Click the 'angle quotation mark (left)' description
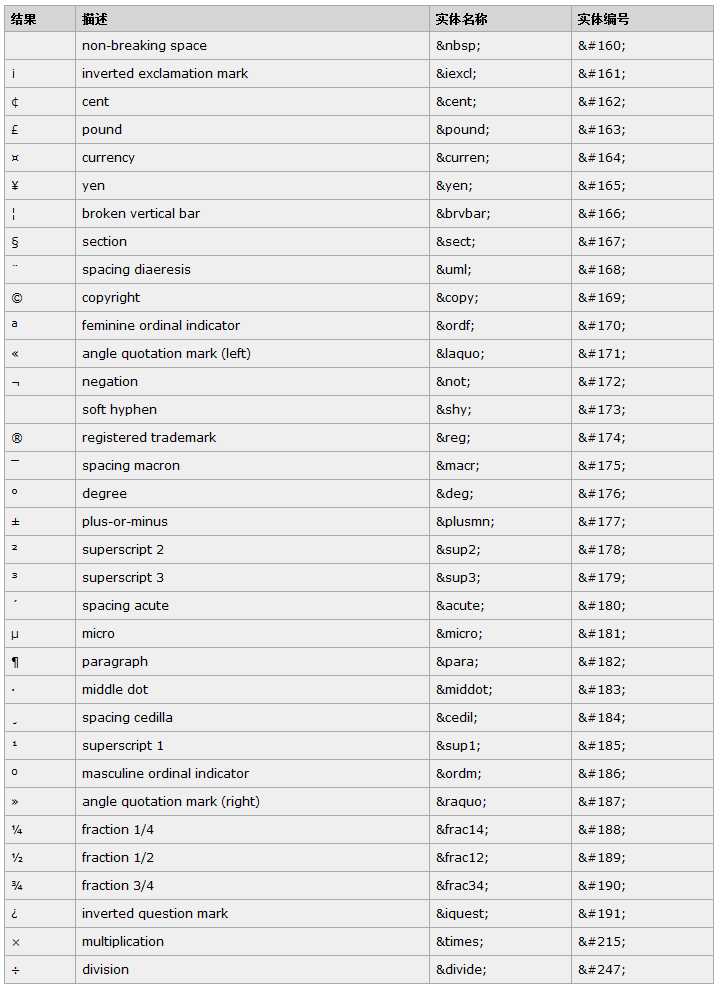The image size is (720, 997). (x=166, y=354)
